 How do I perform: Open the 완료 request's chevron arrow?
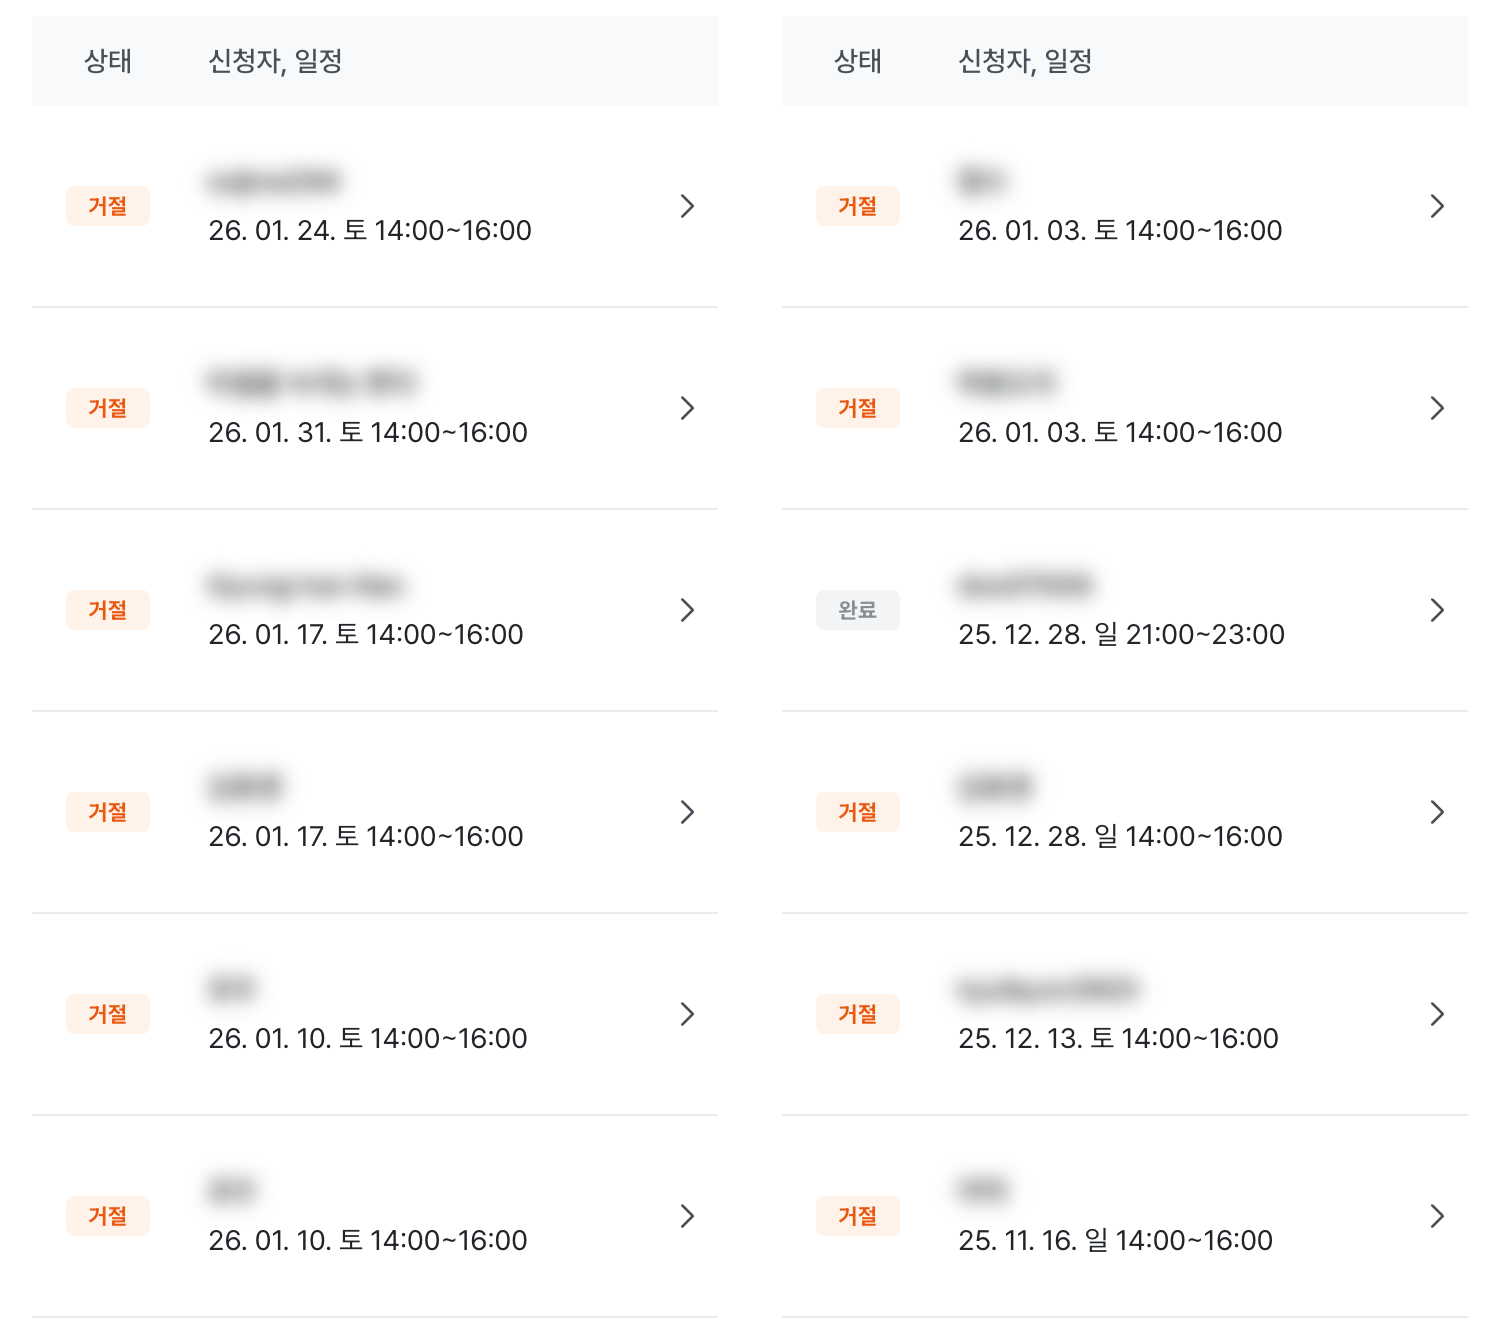tap(1437, 610)
